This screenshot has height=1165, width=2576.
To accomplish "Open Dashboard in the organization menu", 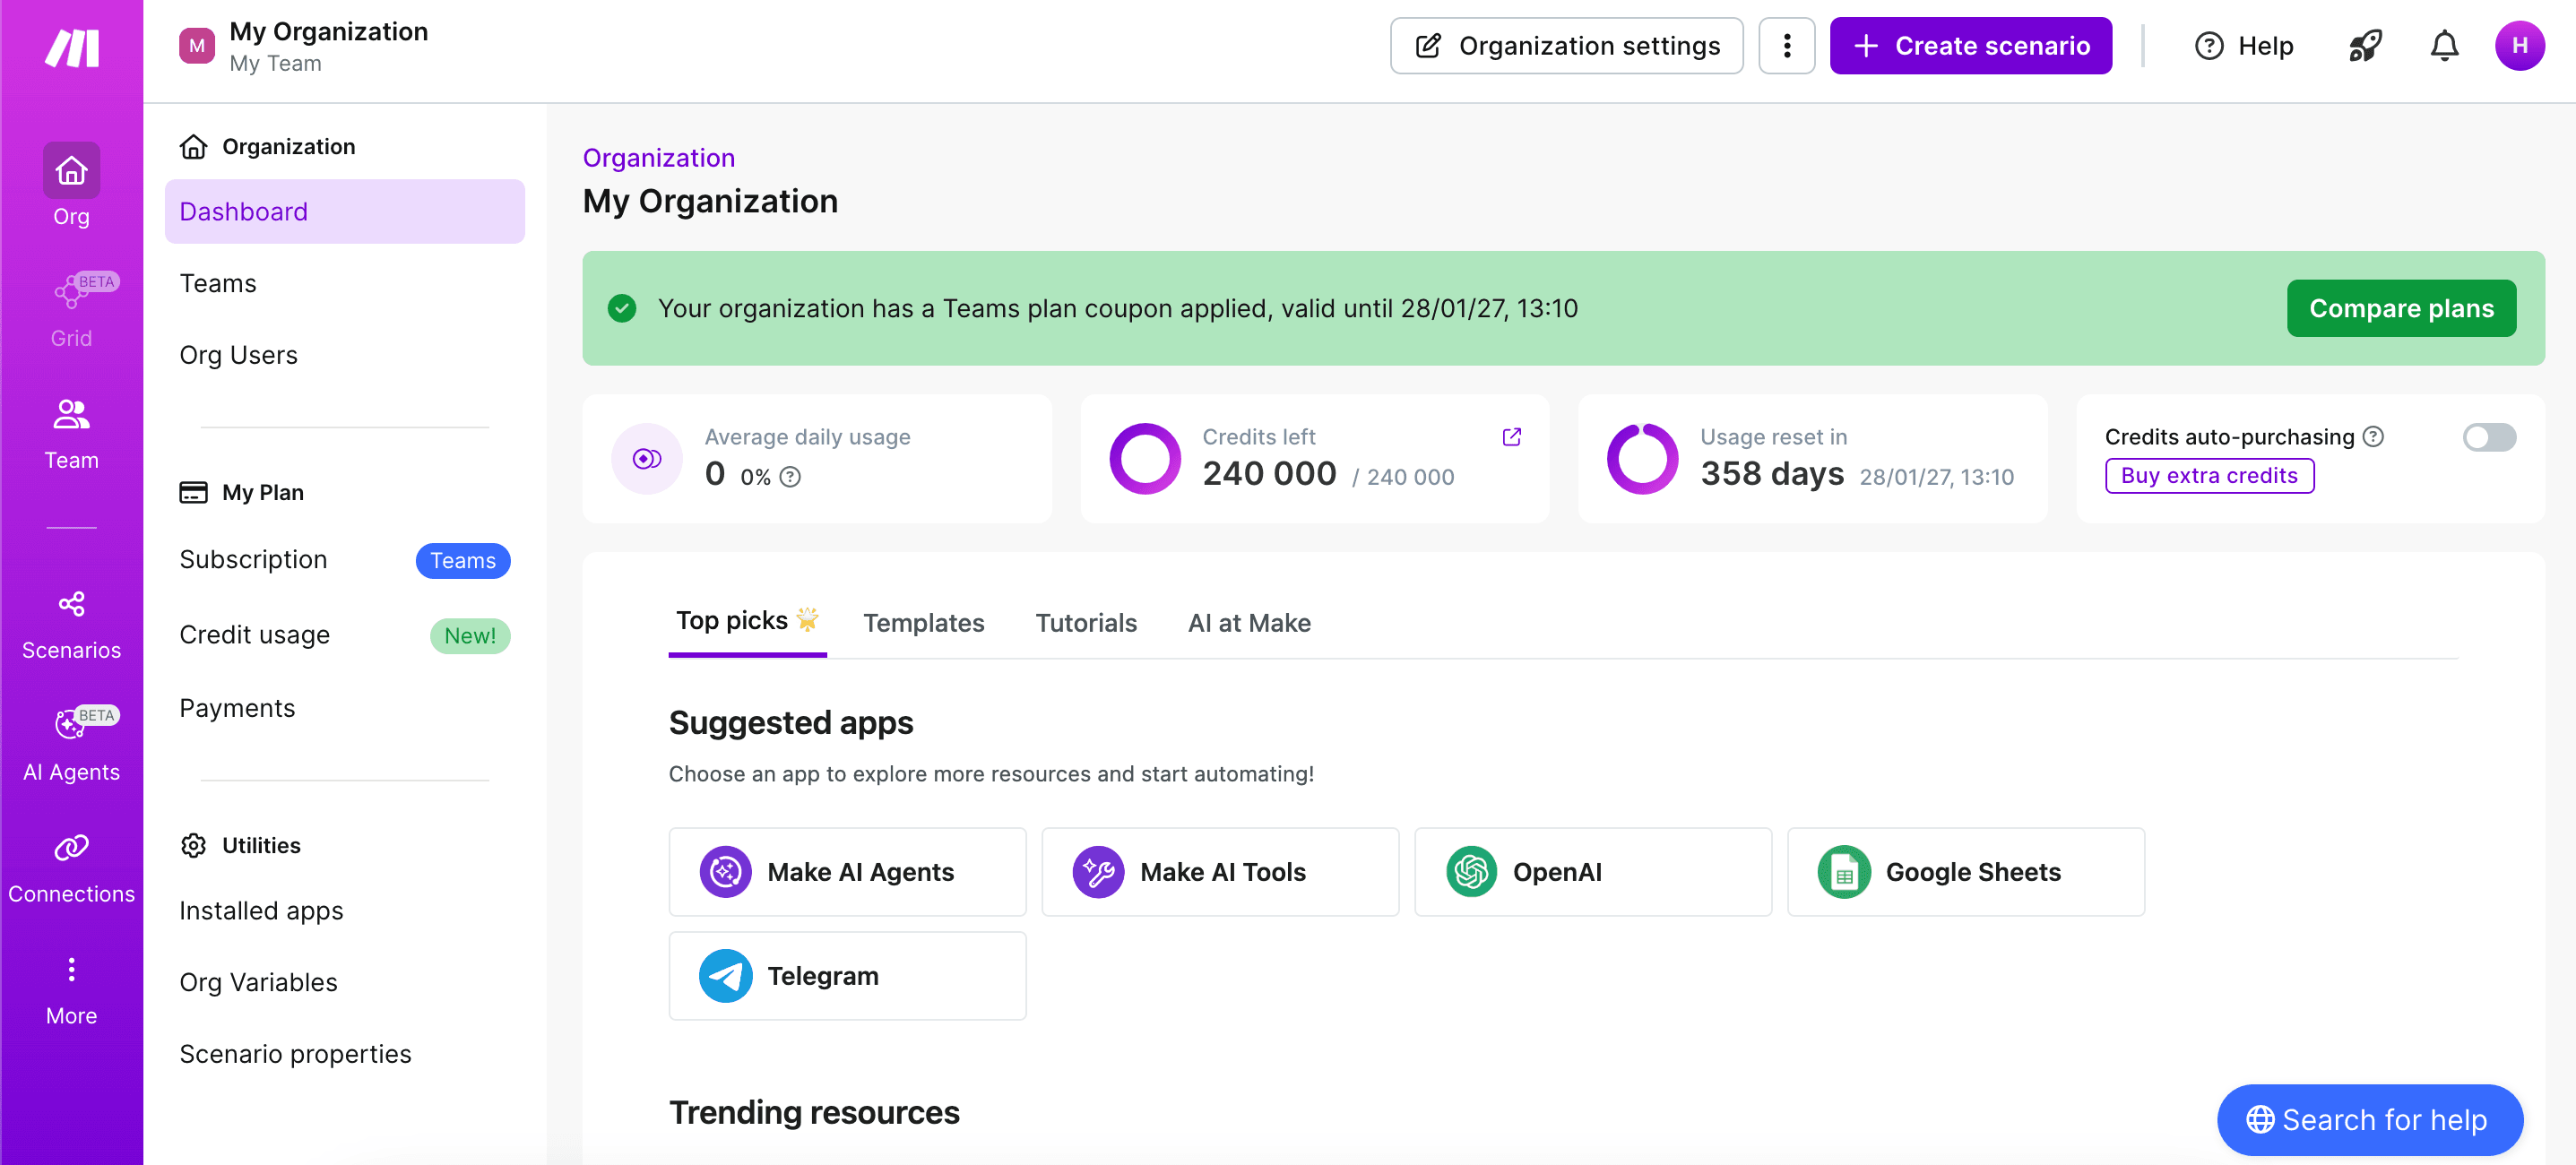I will click(x=344, y=212).
